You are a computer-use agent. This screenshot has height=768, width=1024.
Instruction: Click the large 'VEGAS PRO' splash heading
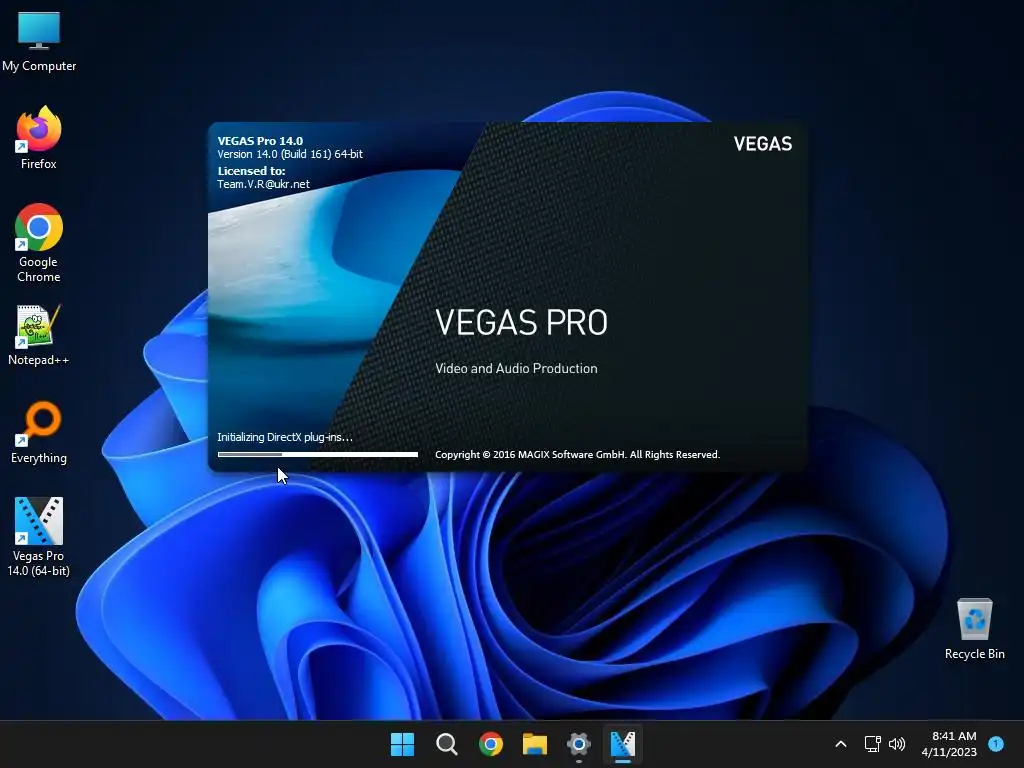[x=521, y=322]
